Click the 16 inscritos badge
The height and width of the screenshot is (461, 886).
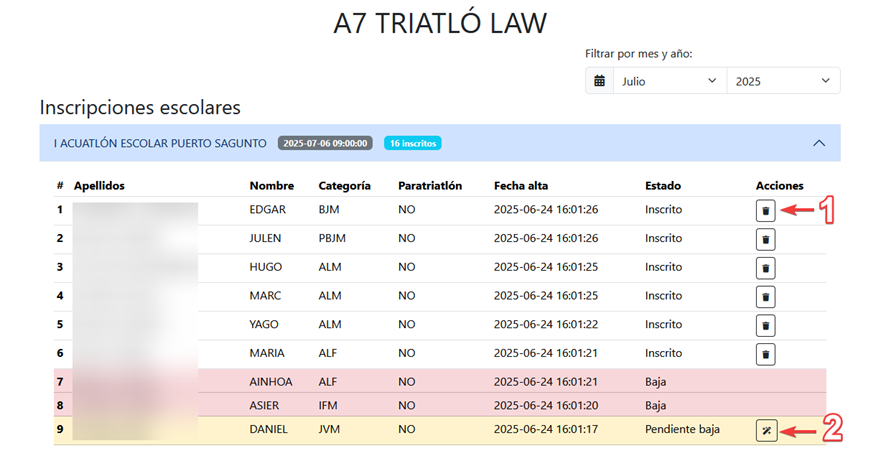412,143
